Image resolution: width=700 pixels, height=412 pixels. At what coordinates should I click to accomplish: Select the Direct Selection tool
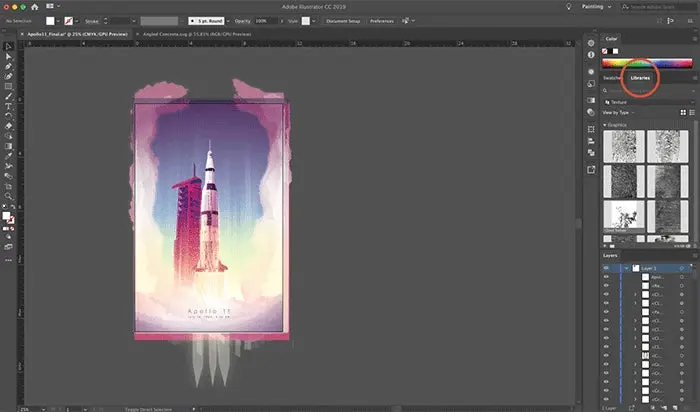[x=8, y=57]
